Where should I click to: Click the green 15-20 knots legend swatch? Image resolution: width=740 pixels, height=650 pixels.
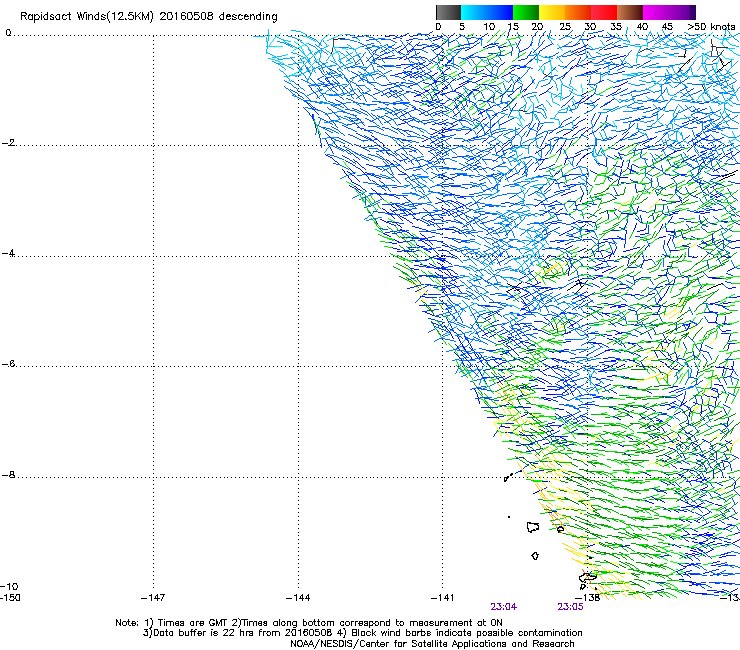(526, 12)
